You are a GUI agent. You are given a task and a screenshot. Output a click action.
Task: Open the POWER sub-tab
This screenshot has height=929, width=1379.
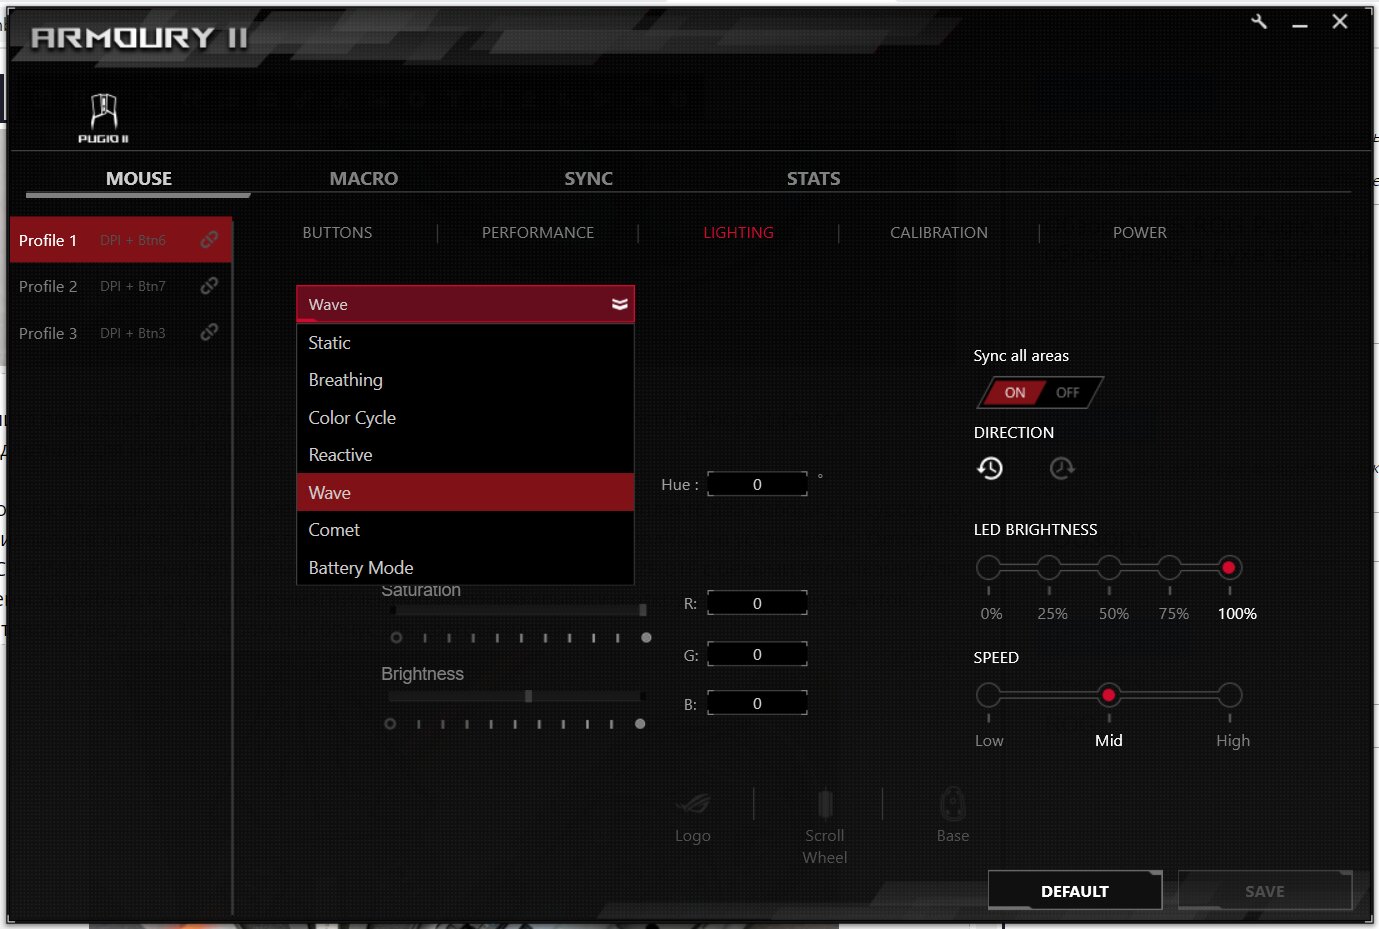[x=1140, y=232]
